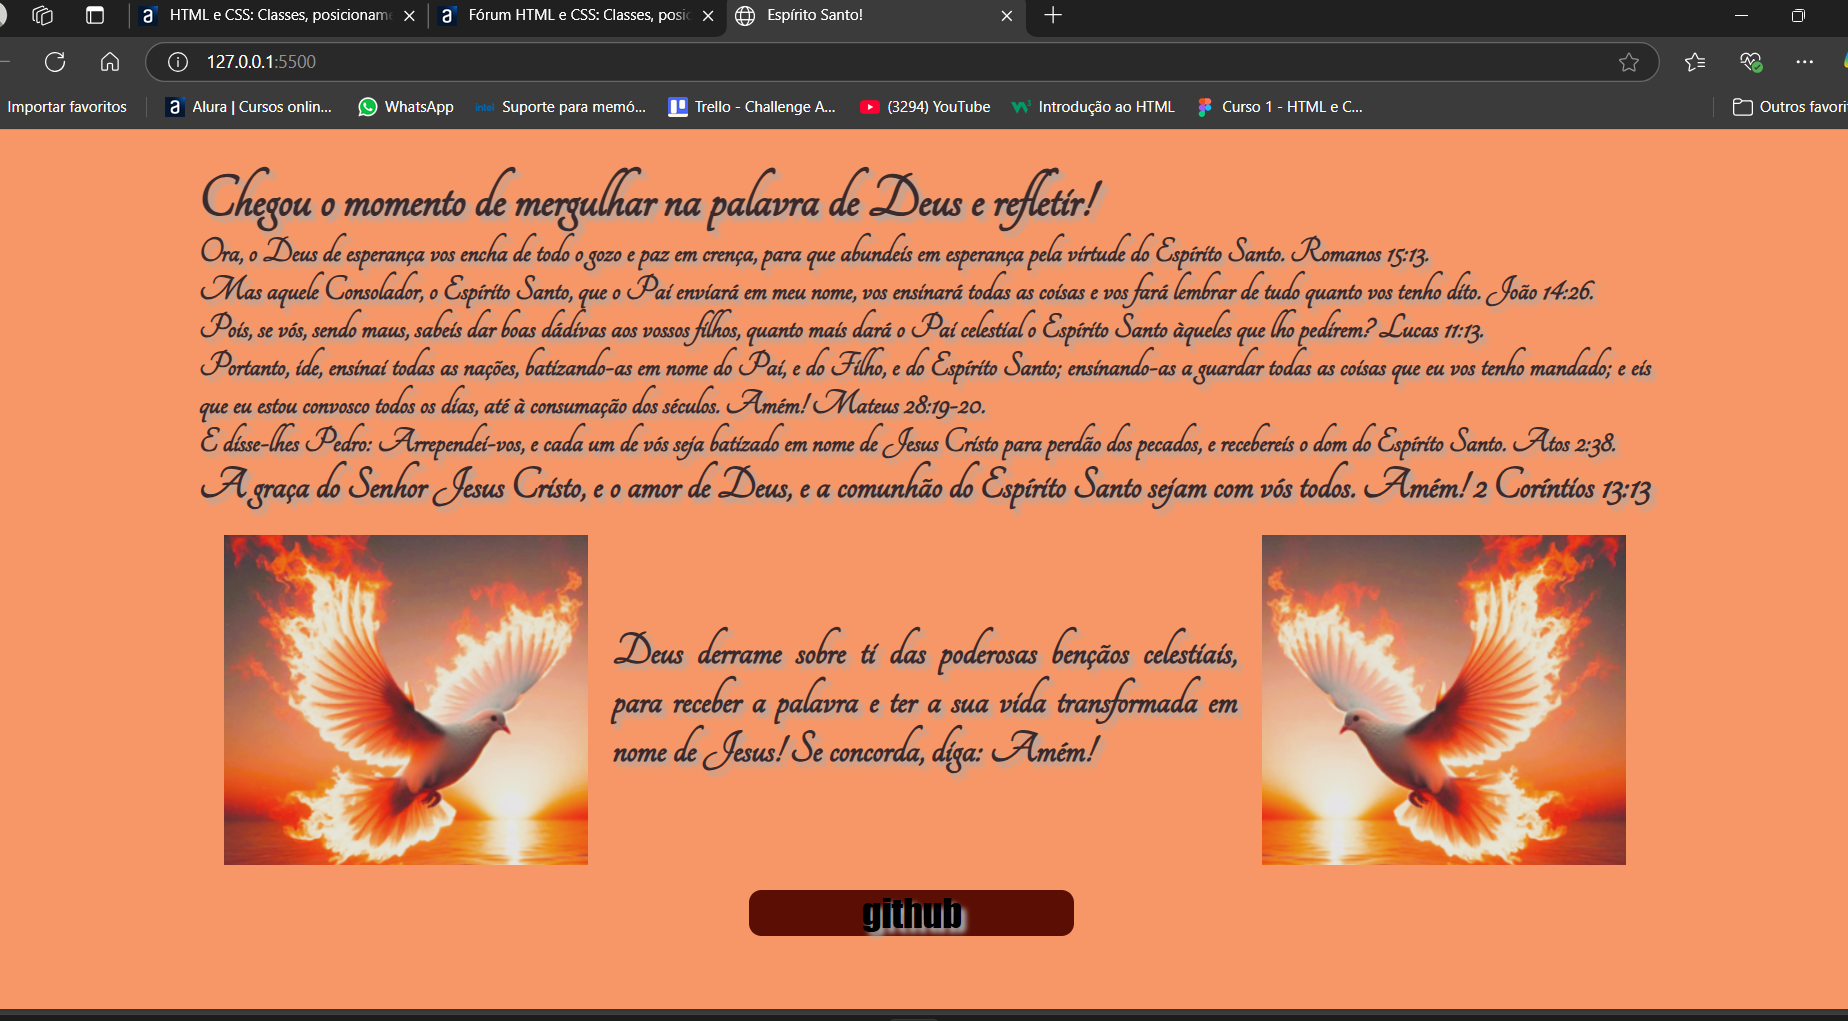This screenshot has width=1848, height=1021.
Task: Open the browser workspaces icon
Action: point(42,15)
